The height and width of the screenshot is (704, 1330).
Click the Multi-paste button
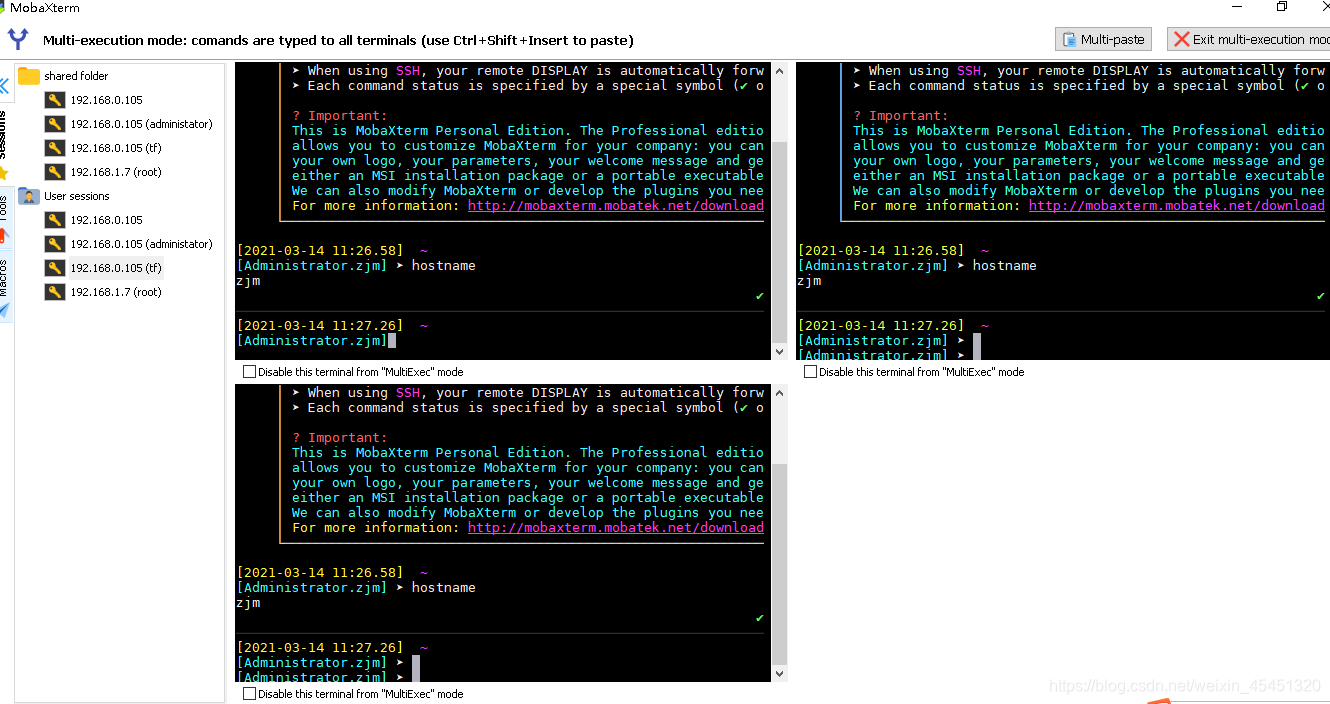click(x=1103, y=39)
